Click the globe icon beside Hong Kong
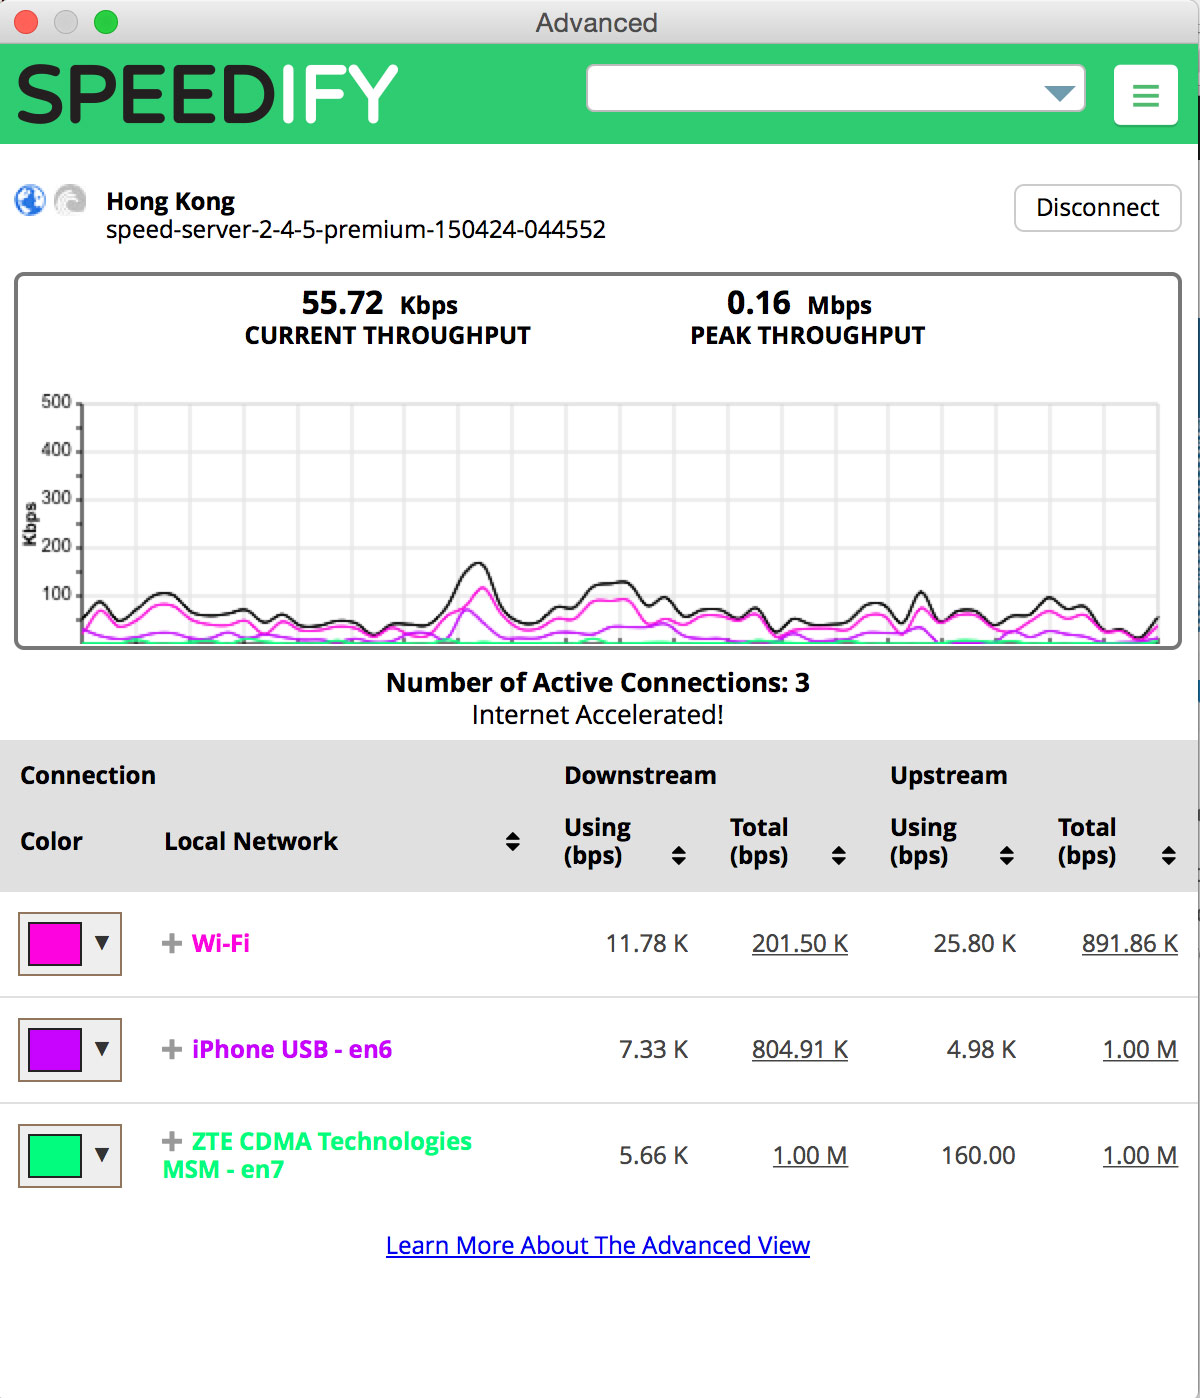 (x=30, y=200)
